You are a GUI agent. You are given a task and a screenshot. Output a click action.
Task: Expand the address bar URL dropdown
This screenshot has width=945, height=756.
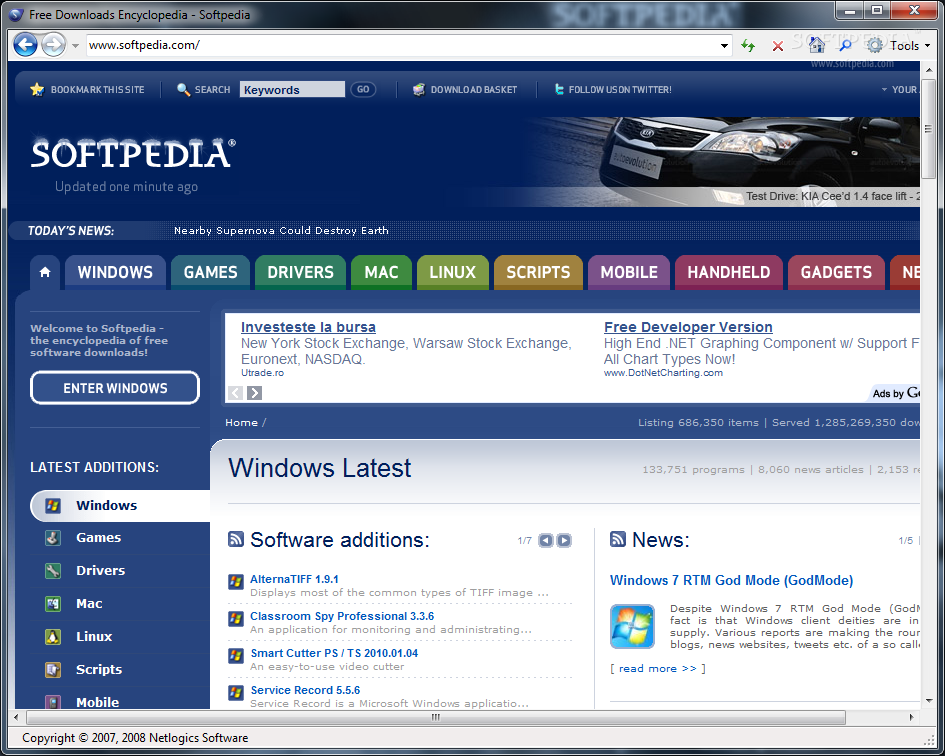point(724,46)
